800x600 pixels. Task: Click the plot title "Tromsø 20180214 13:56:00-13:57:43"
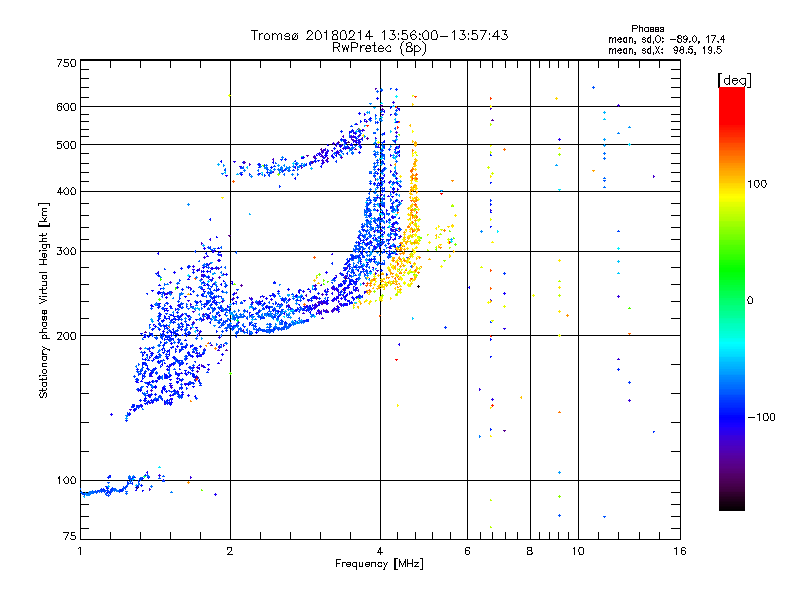pyautogui.click(x=379, y=35)
